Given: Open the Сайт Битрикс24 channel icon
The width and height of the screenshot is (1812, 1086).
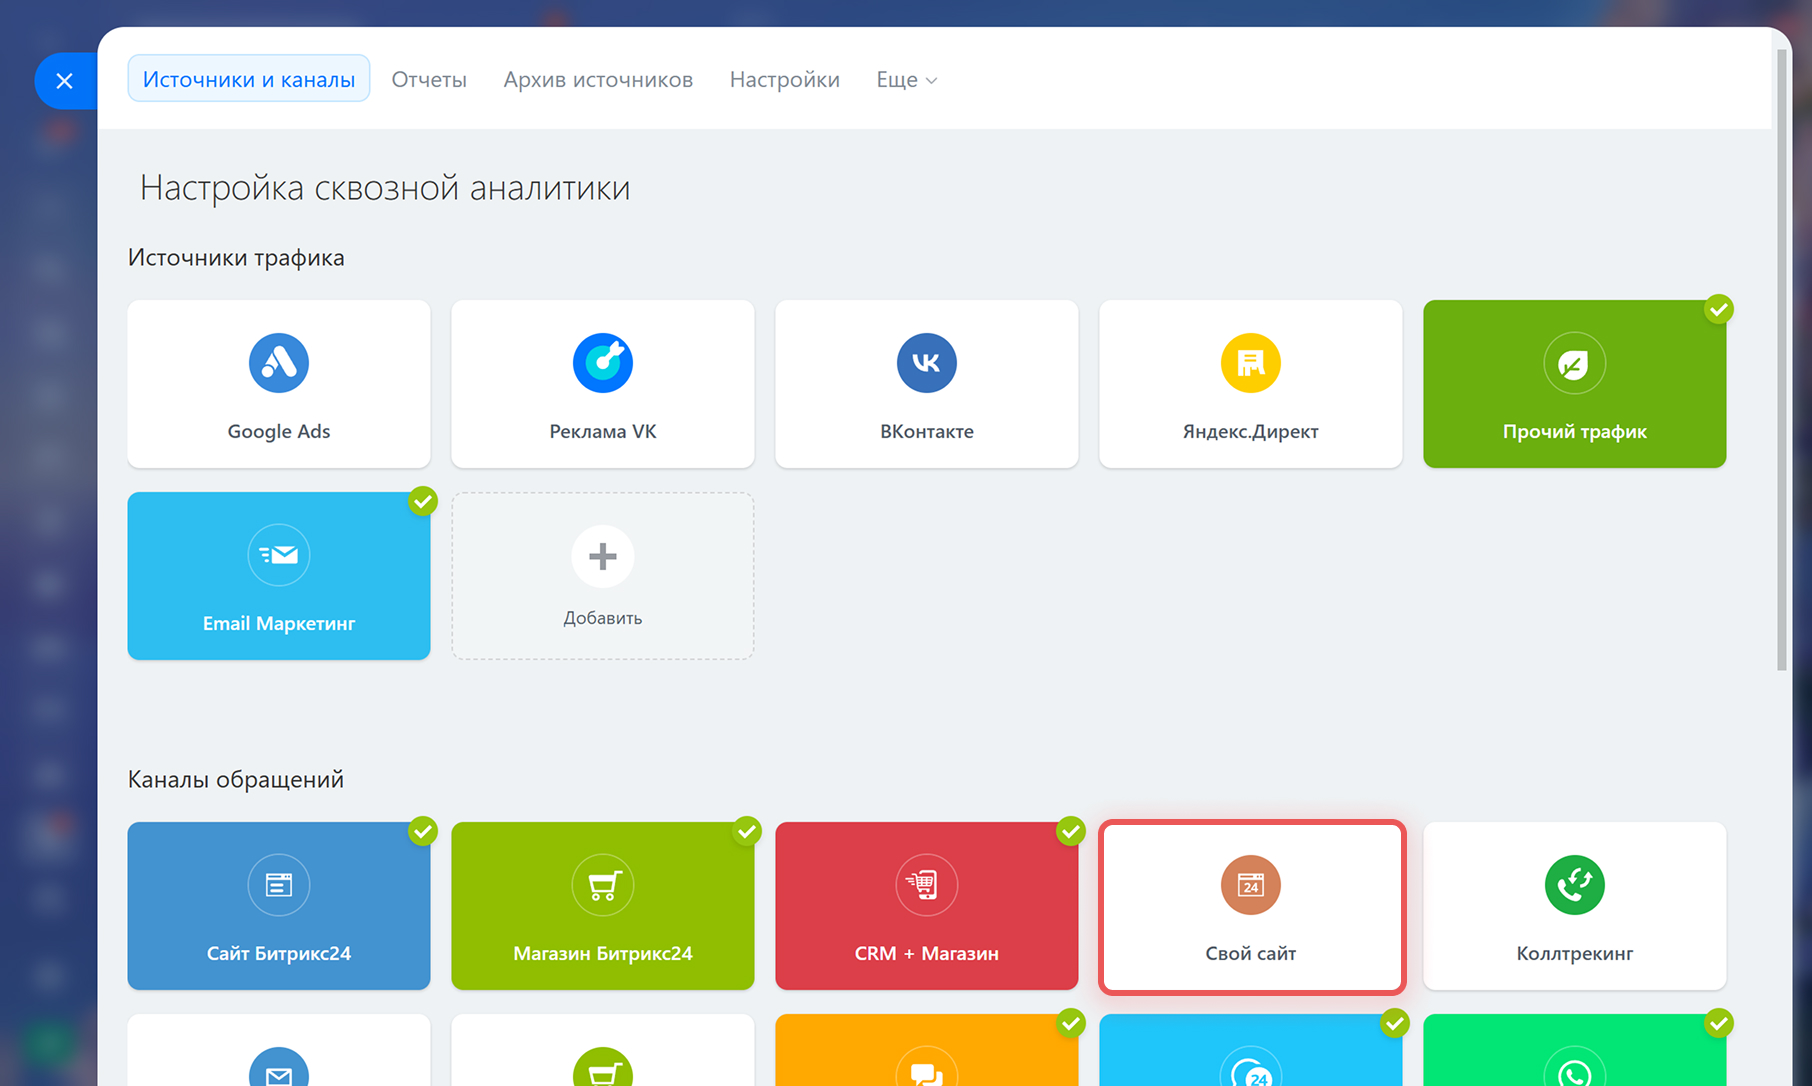Looking at the screenshot, I should [x=279, y=885].
